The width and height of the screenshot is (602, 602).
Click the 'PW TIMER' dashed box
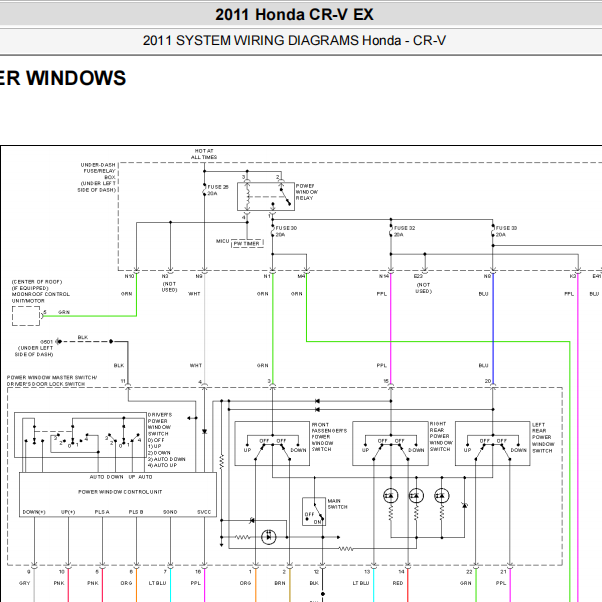[x=247, y=243]
